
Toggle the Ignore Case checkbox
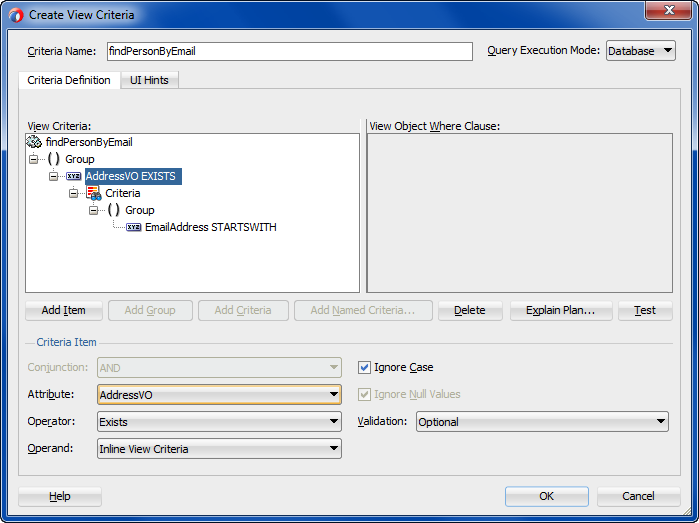pos(364,367)
